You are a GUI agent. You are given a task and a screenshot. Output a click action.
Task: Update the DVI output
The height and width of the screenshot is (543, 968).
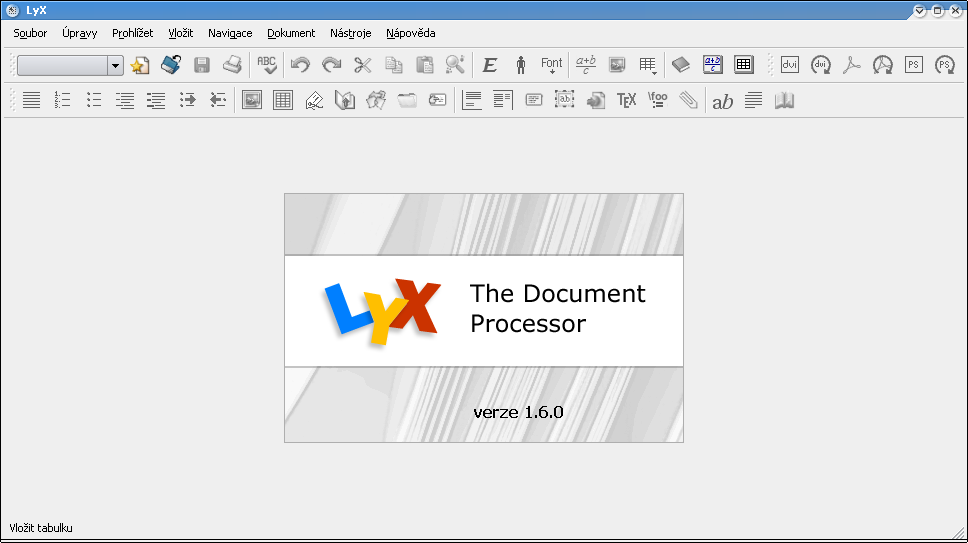tap(821, 65)
